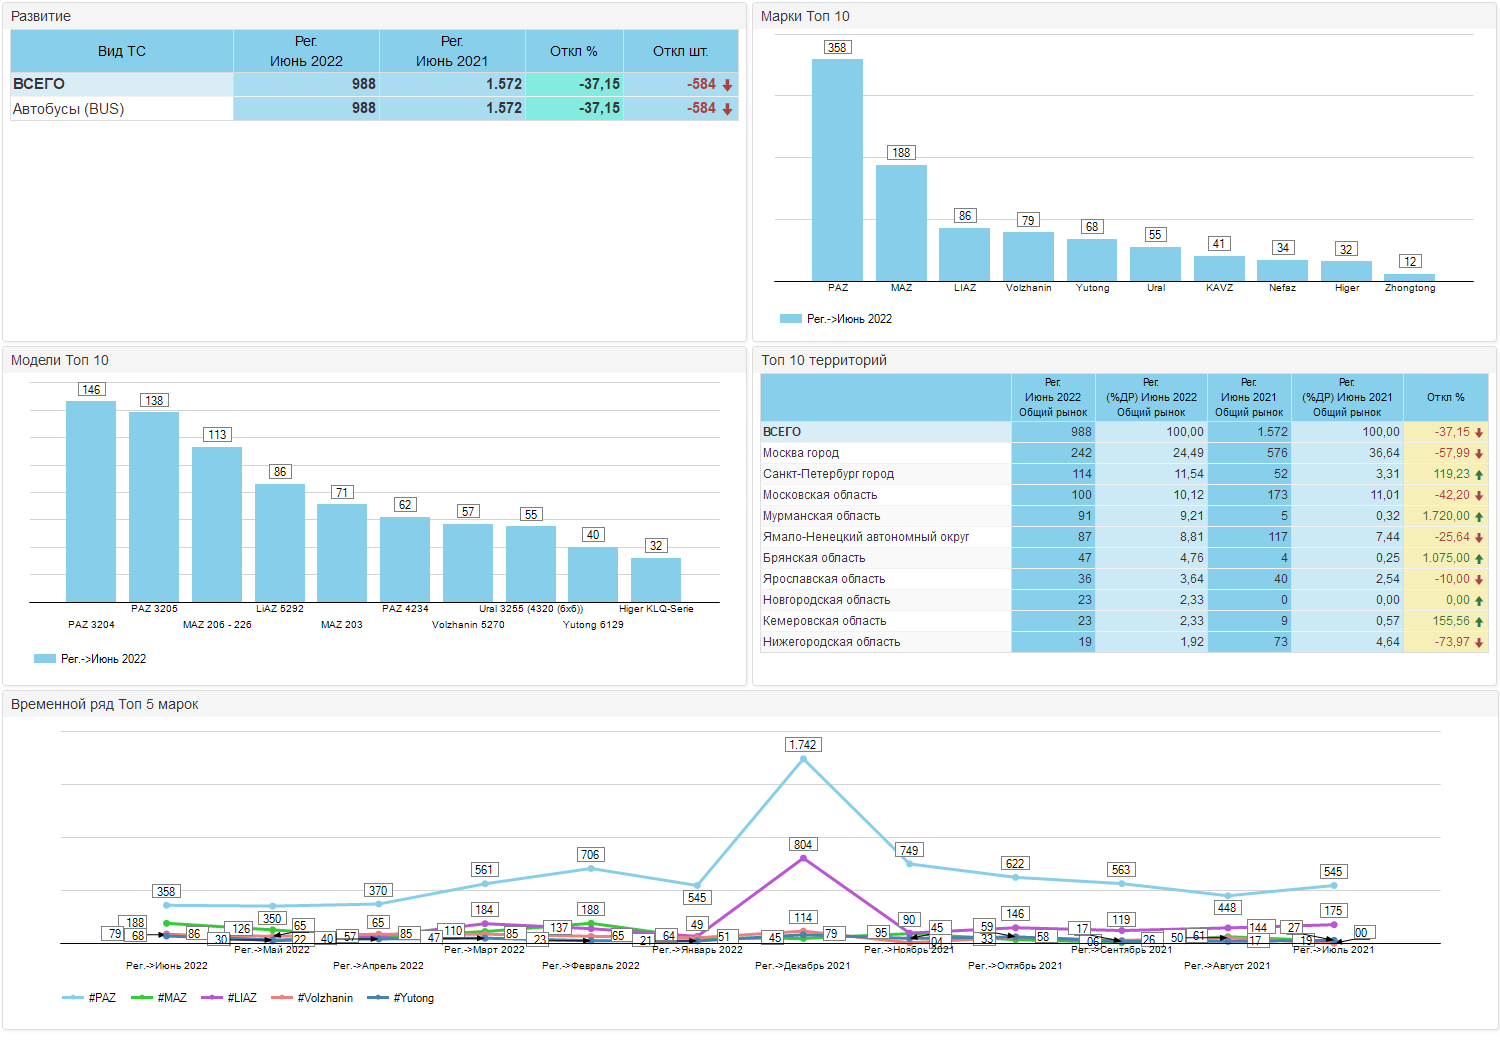
Task: Click the Ярославская область row
Action: point(1124,579)
